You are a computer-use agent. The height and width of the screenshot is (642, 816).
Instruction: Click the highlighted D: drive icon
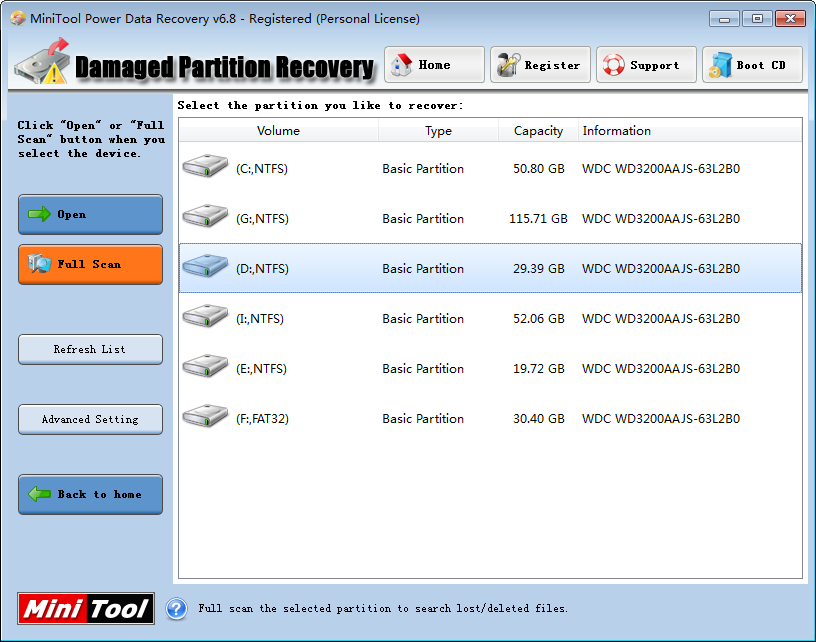coord(205,266)
